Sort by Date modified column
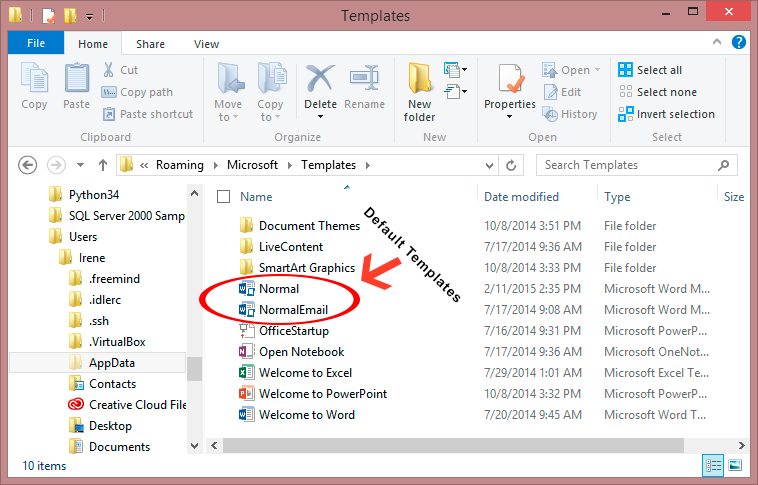The height and width of the screenshot is (485, 758). [521, 197]
